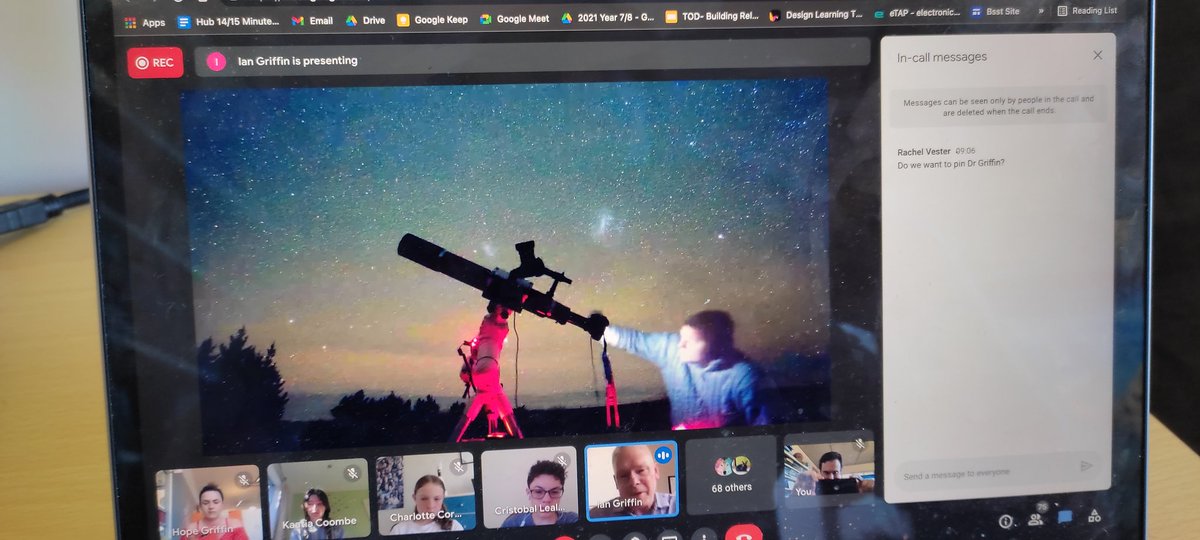Expand the hidden bookmarks chevron
This screenshot has height=540, width=1200.
pyautogui.click(x=1040, y=12)
